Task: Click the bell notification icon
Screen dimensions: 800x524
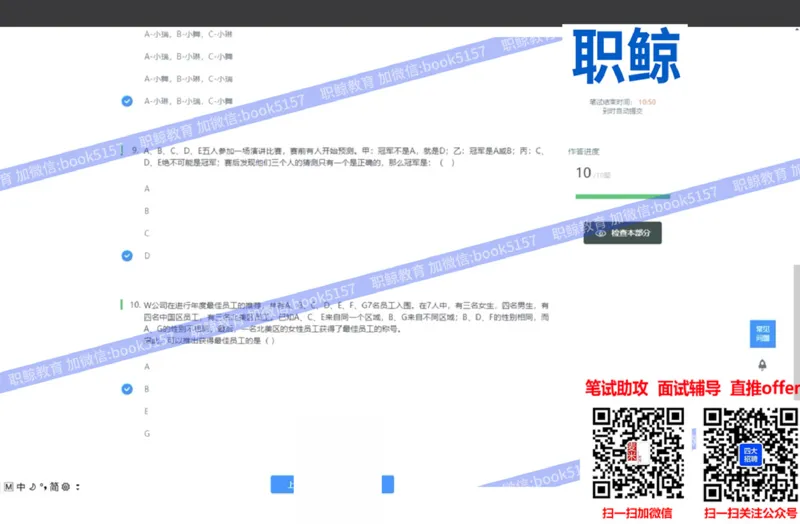Action: pos(762,365)
